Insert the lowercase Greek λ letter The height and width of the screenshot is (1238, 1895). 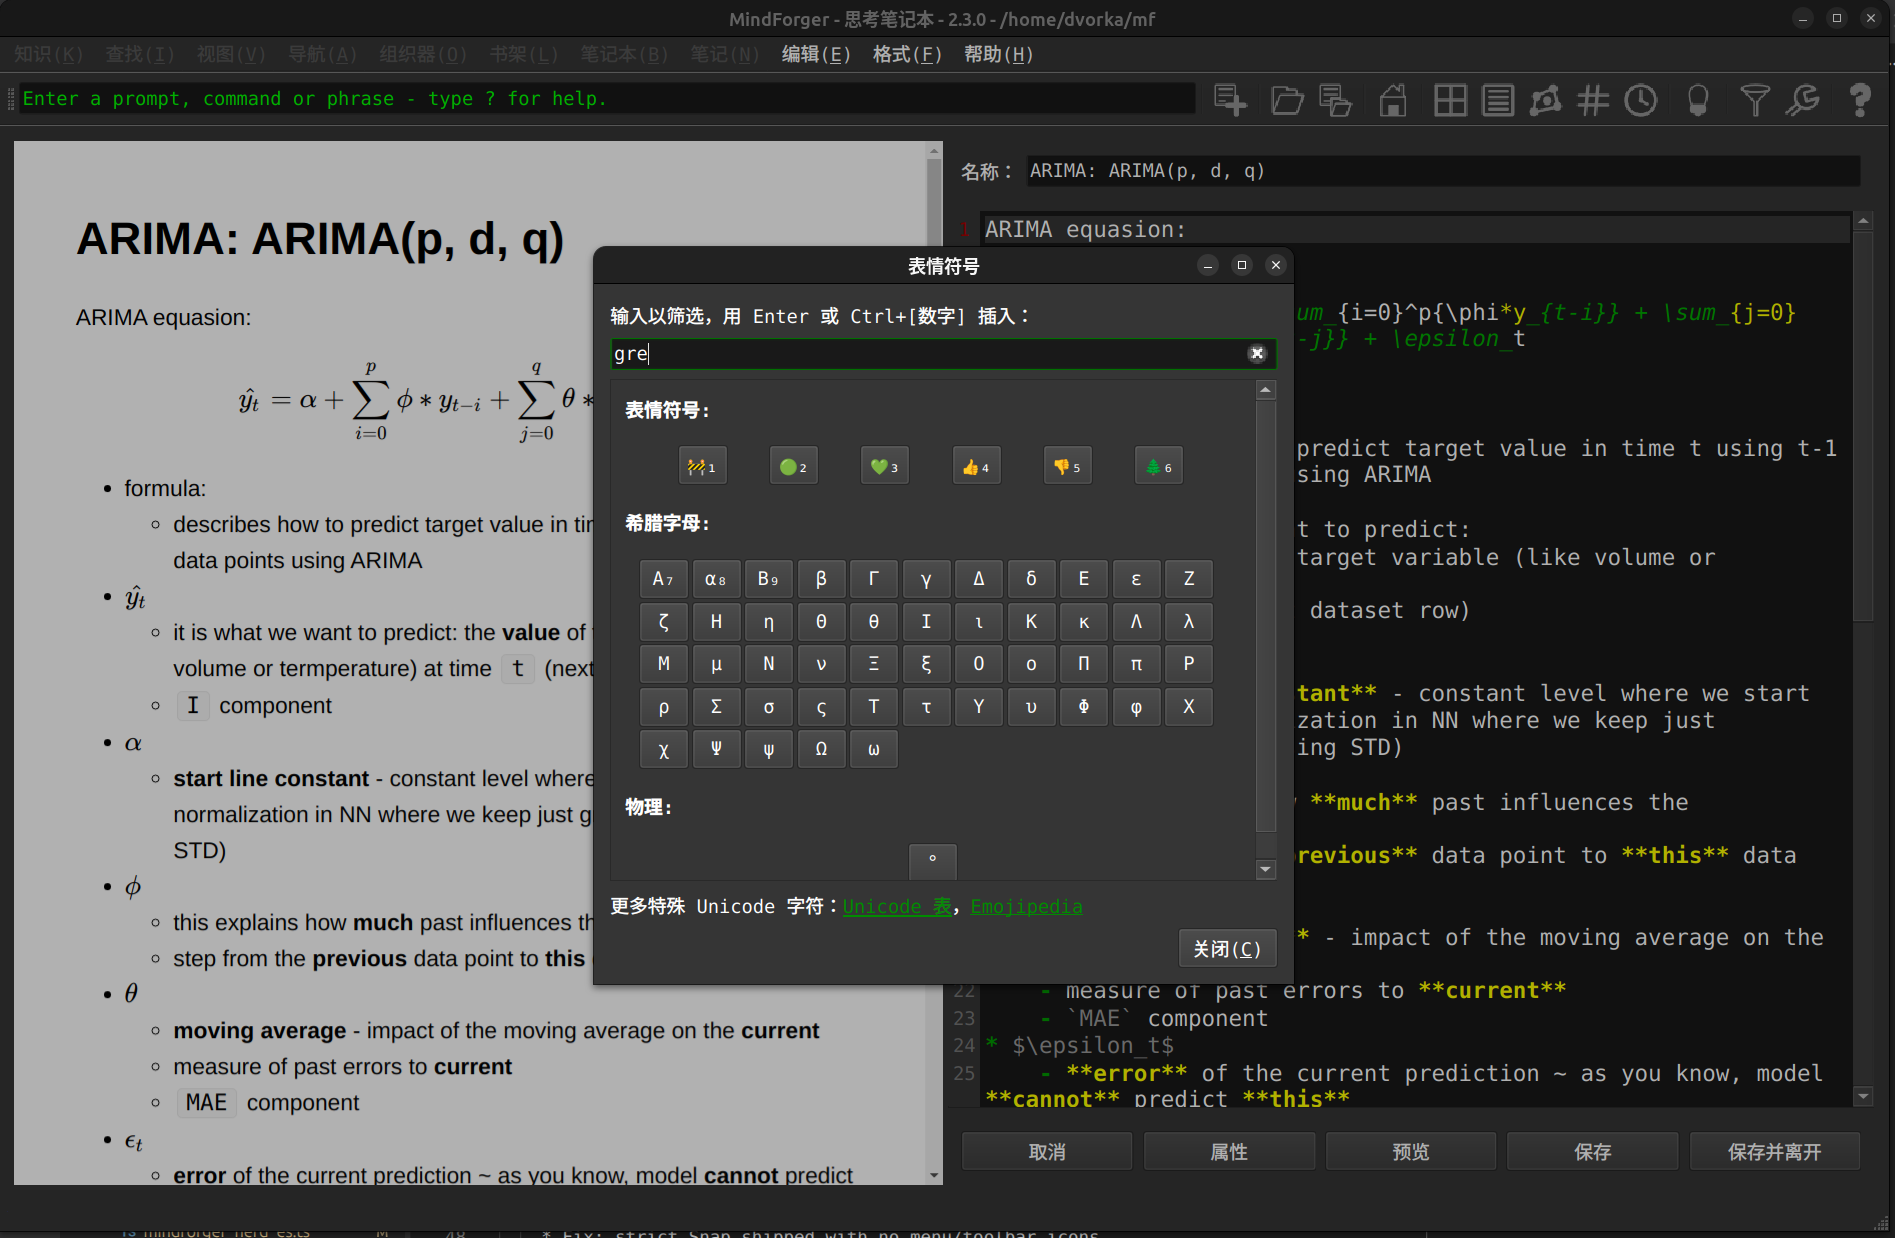pos(1188,621)
